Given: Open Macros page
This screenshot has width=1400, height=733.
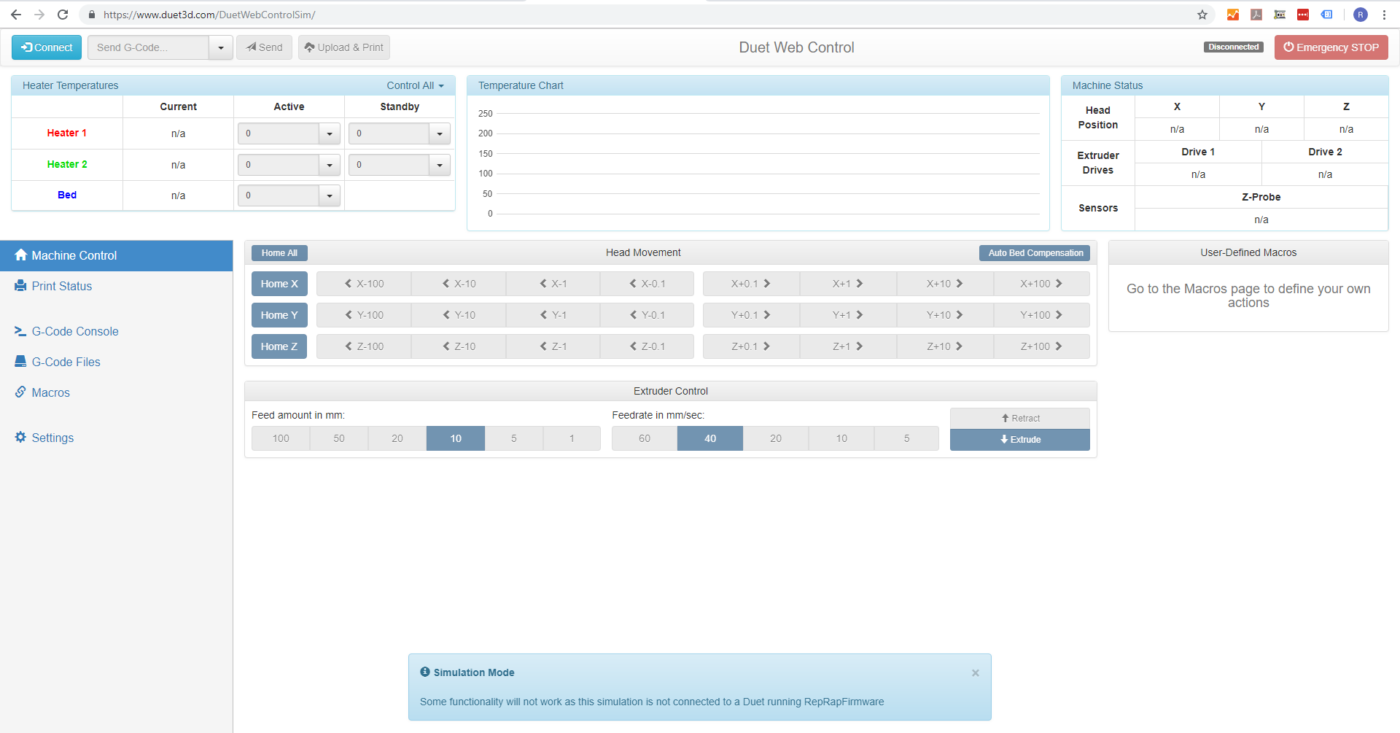Looking at the screenshot, I should tap(116, 393).
